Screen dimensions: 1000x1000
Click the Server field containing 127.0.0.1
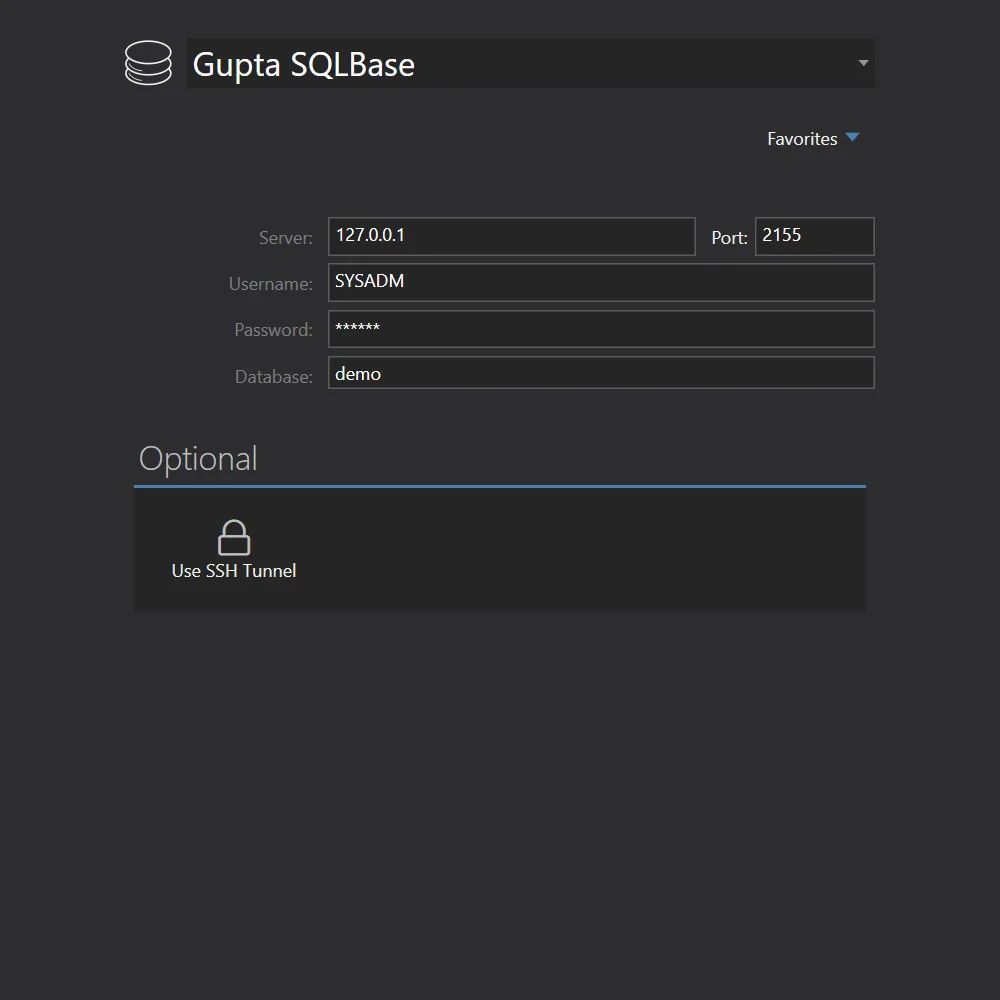point(511,236)
